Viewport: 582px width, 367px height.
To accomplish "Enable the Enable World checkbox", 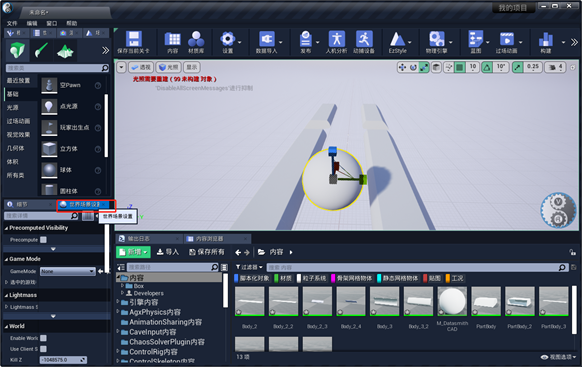I will click(x=43, y=338).
